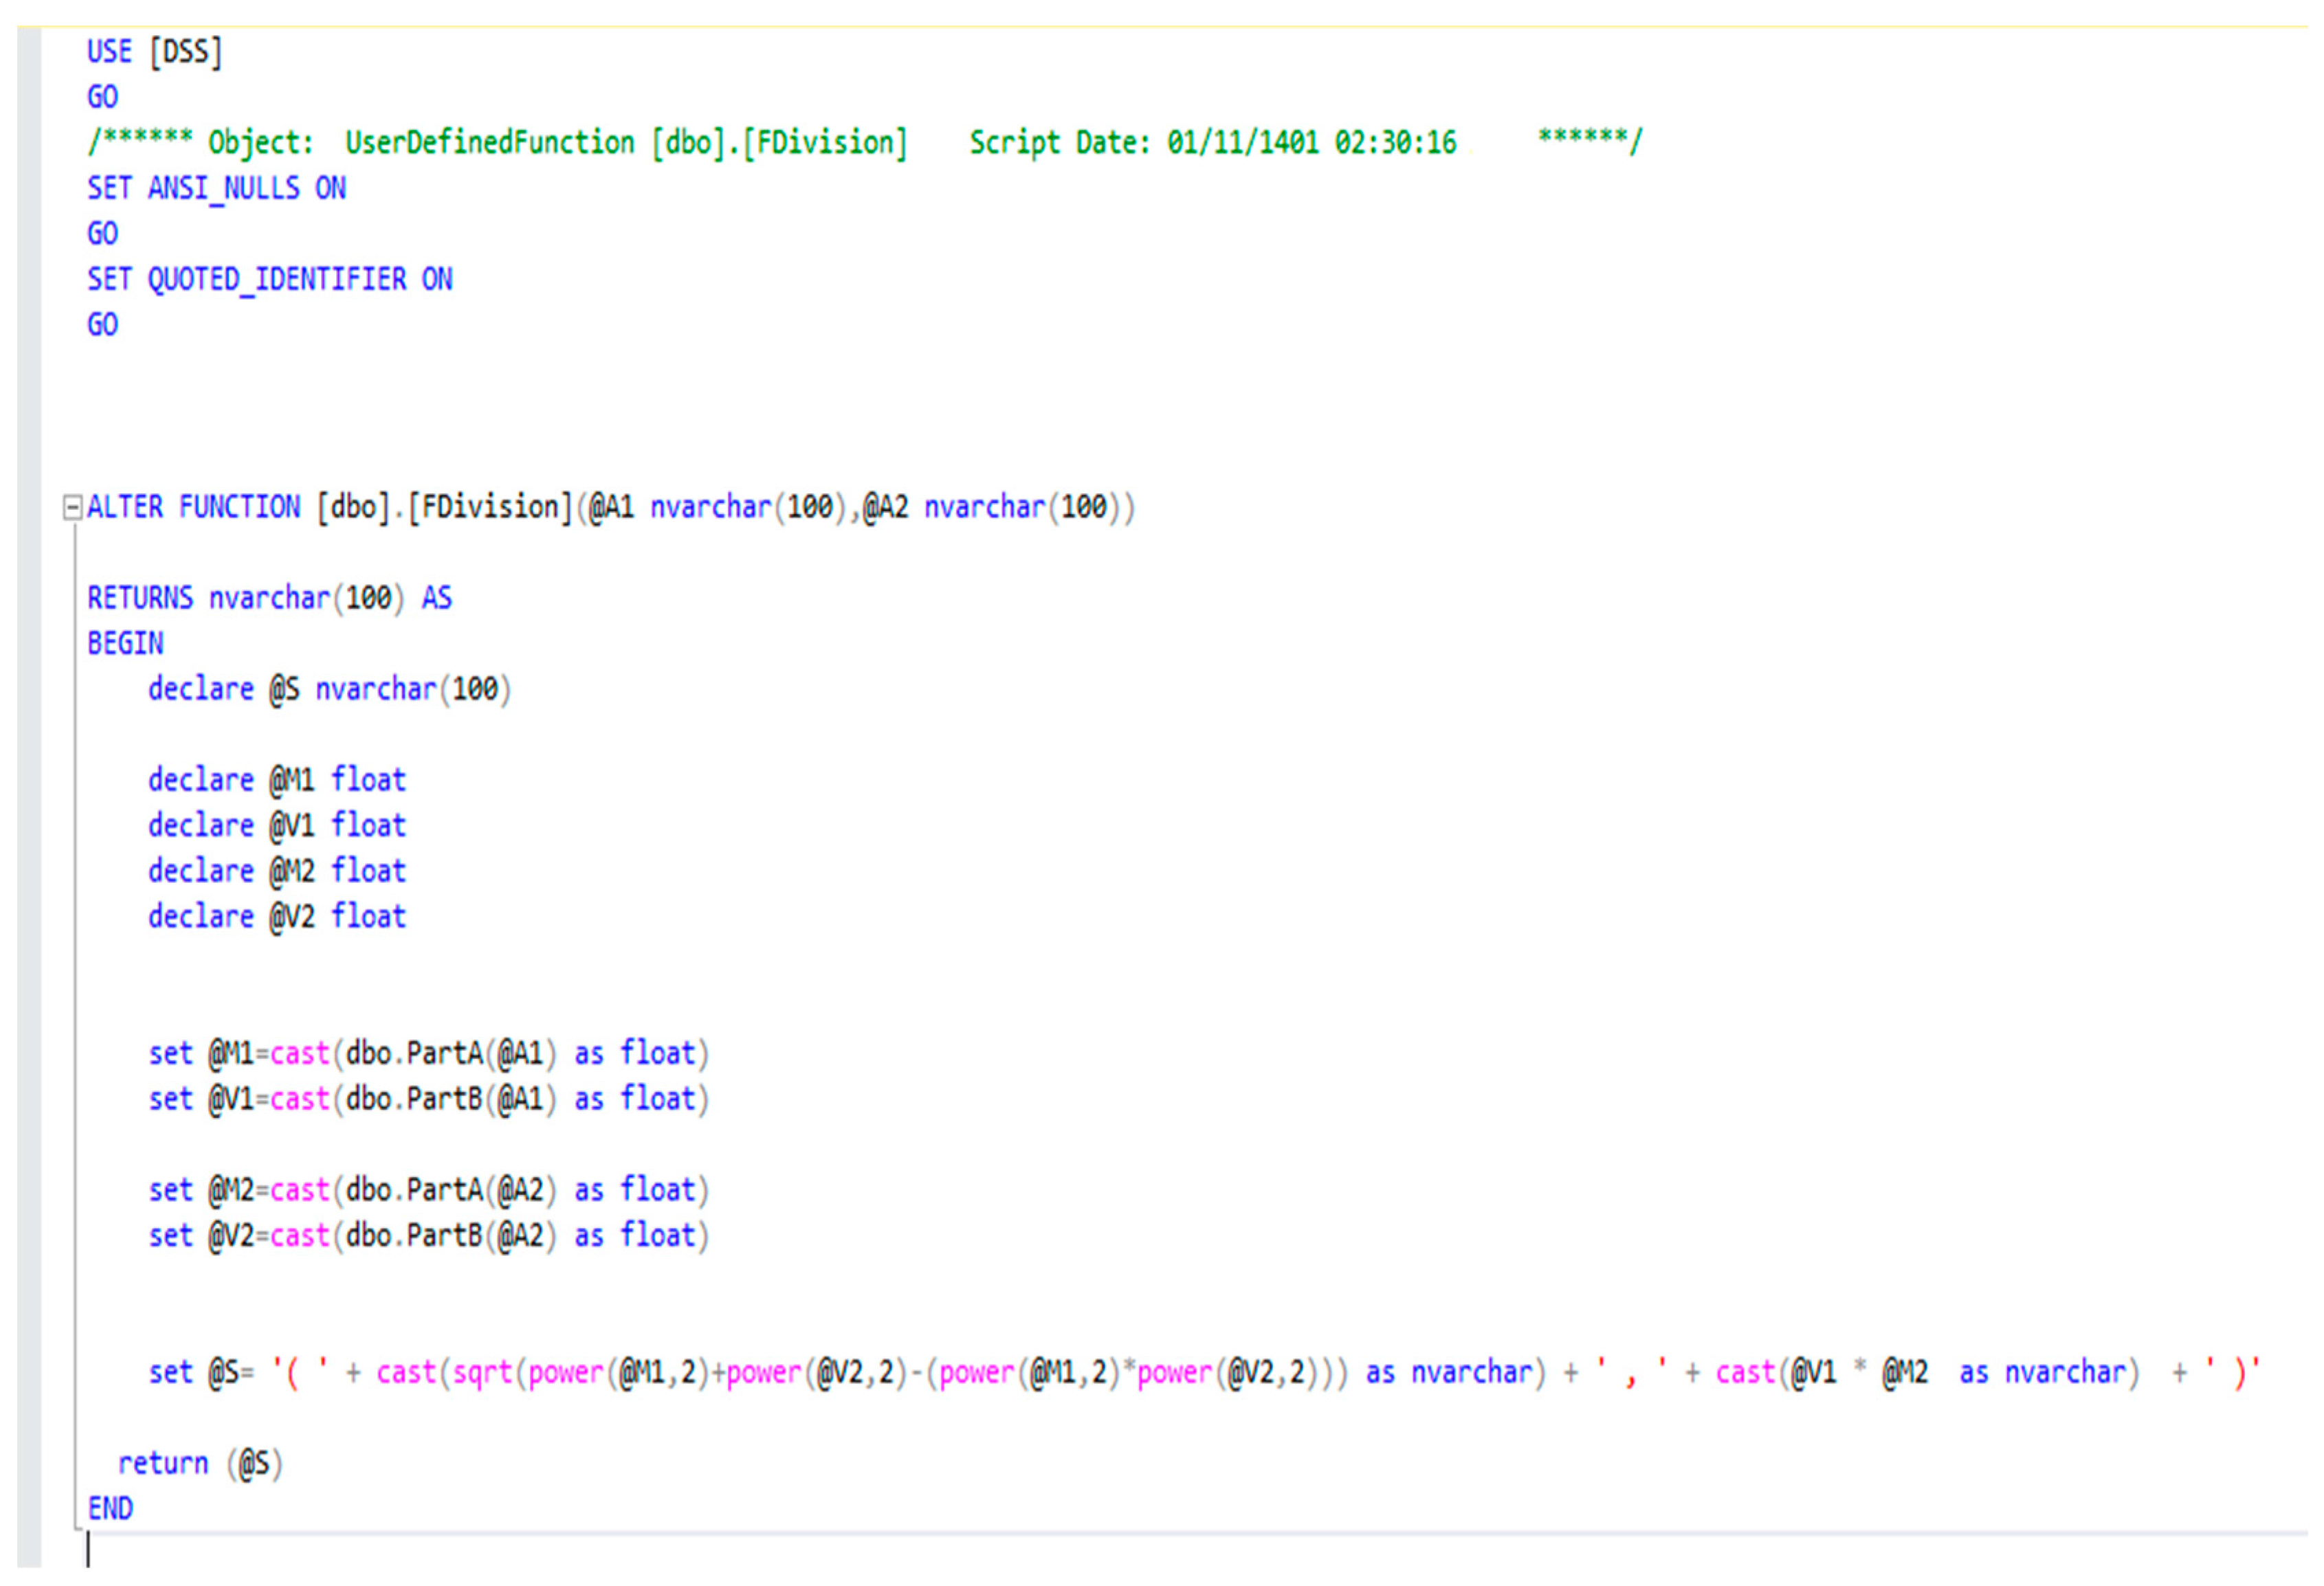Image resolution: width=2324 pixels, height=1586 pixels.
Task: Click the GO below SET ANSI_NULLS ON
Action: click(102, 234)
